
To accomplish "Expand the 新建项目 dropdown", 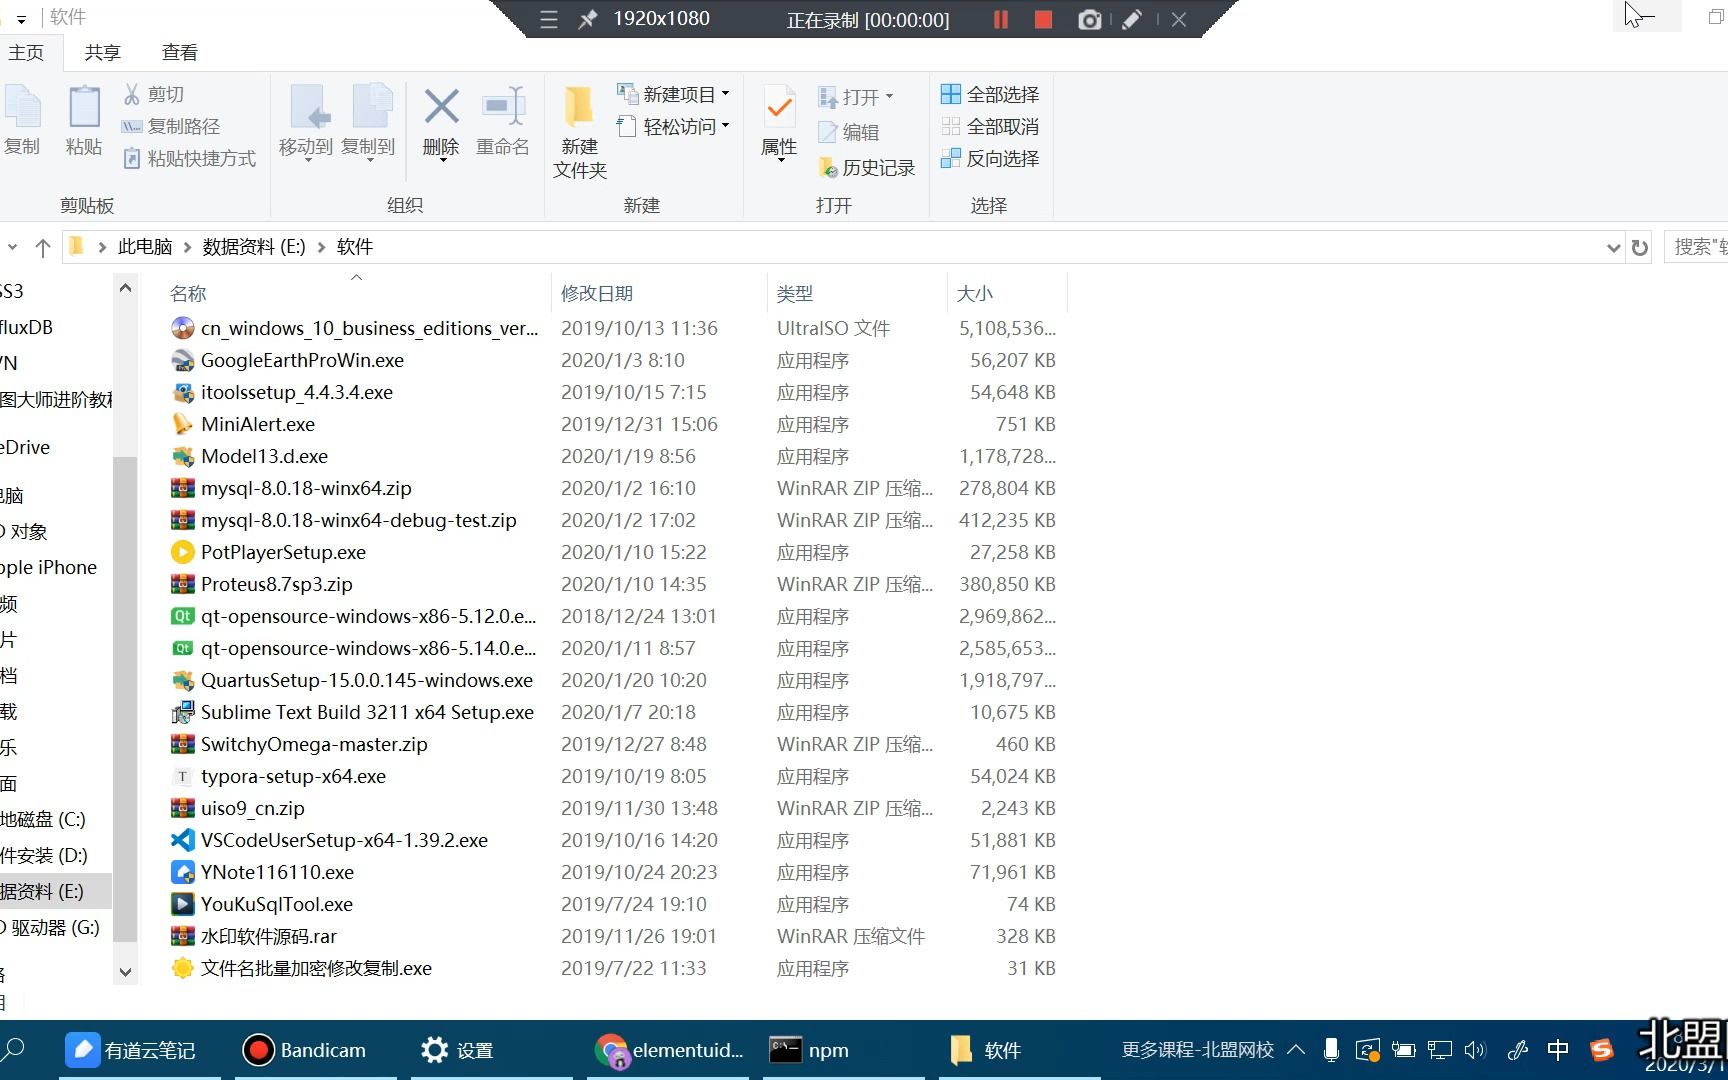I will point(726,93).
